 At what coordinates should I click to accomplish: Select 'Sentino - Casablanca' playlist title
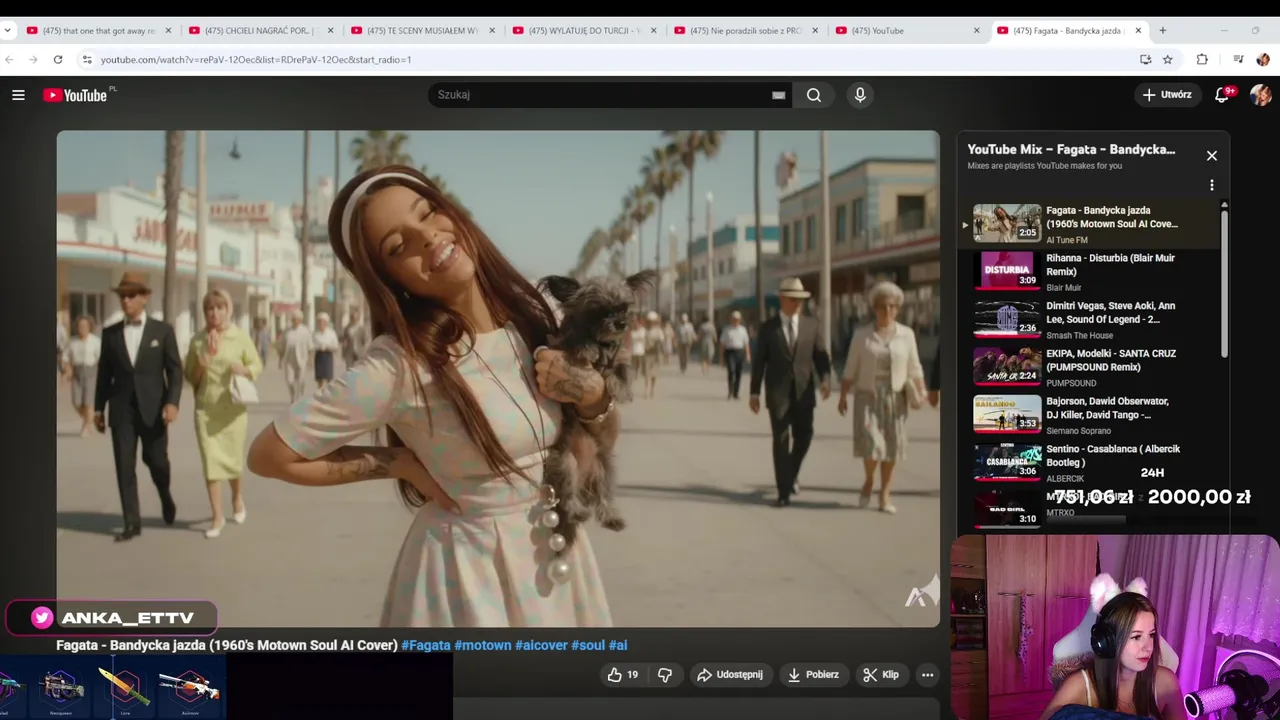click(1113, 456)
